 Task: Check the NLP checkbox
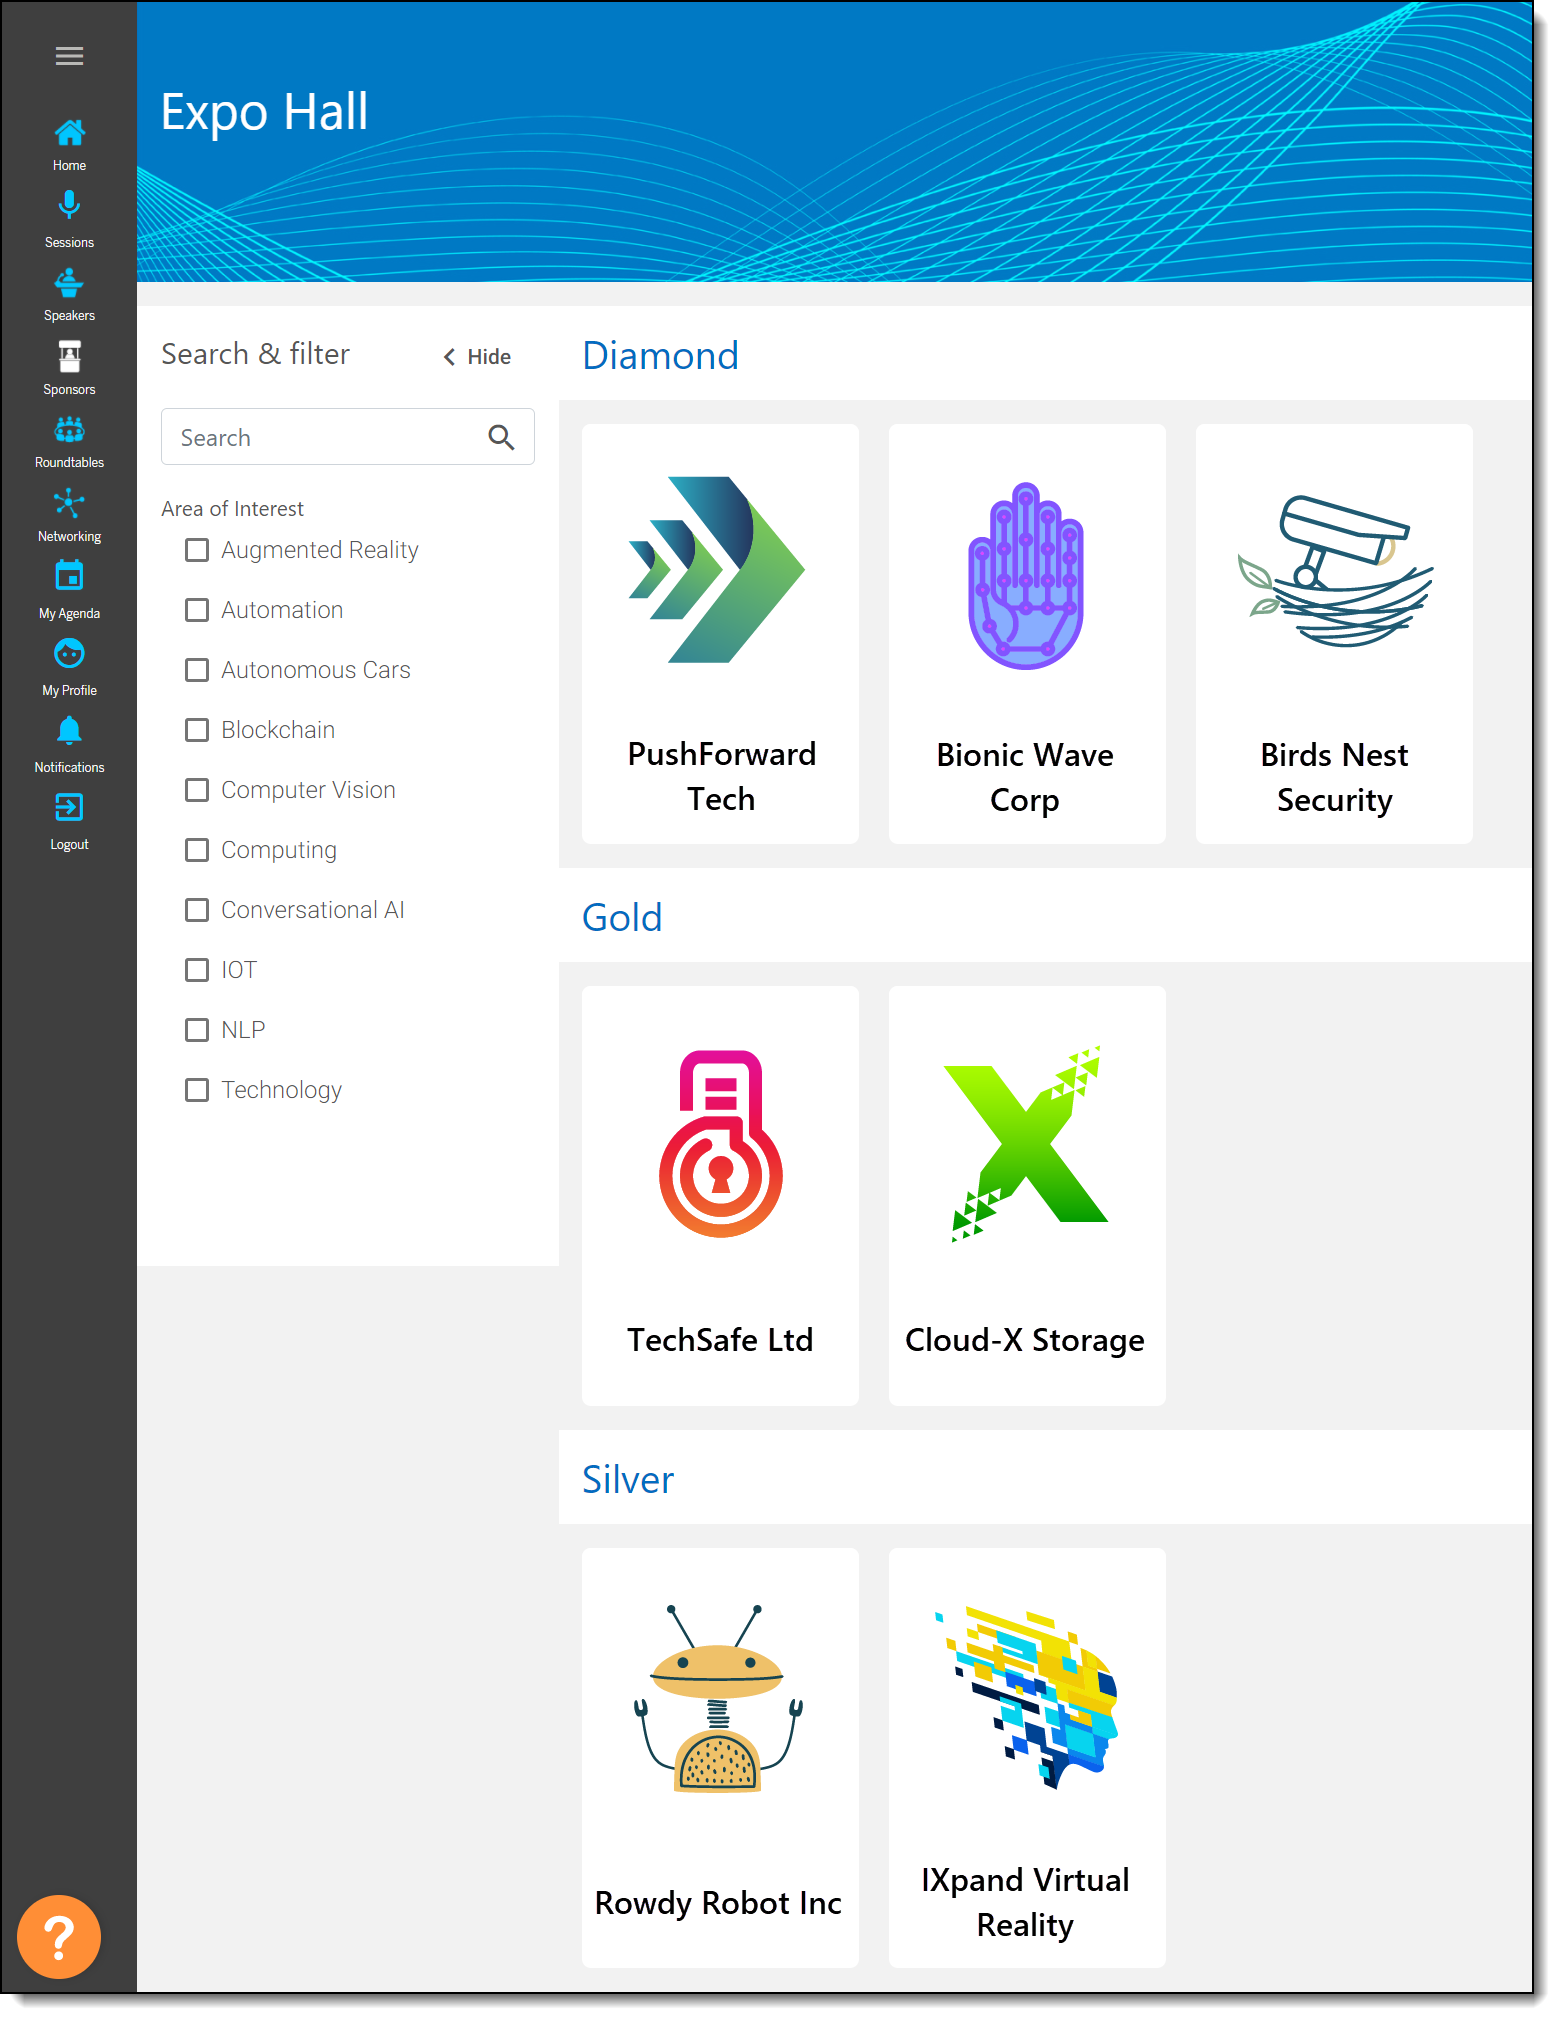197,1030
